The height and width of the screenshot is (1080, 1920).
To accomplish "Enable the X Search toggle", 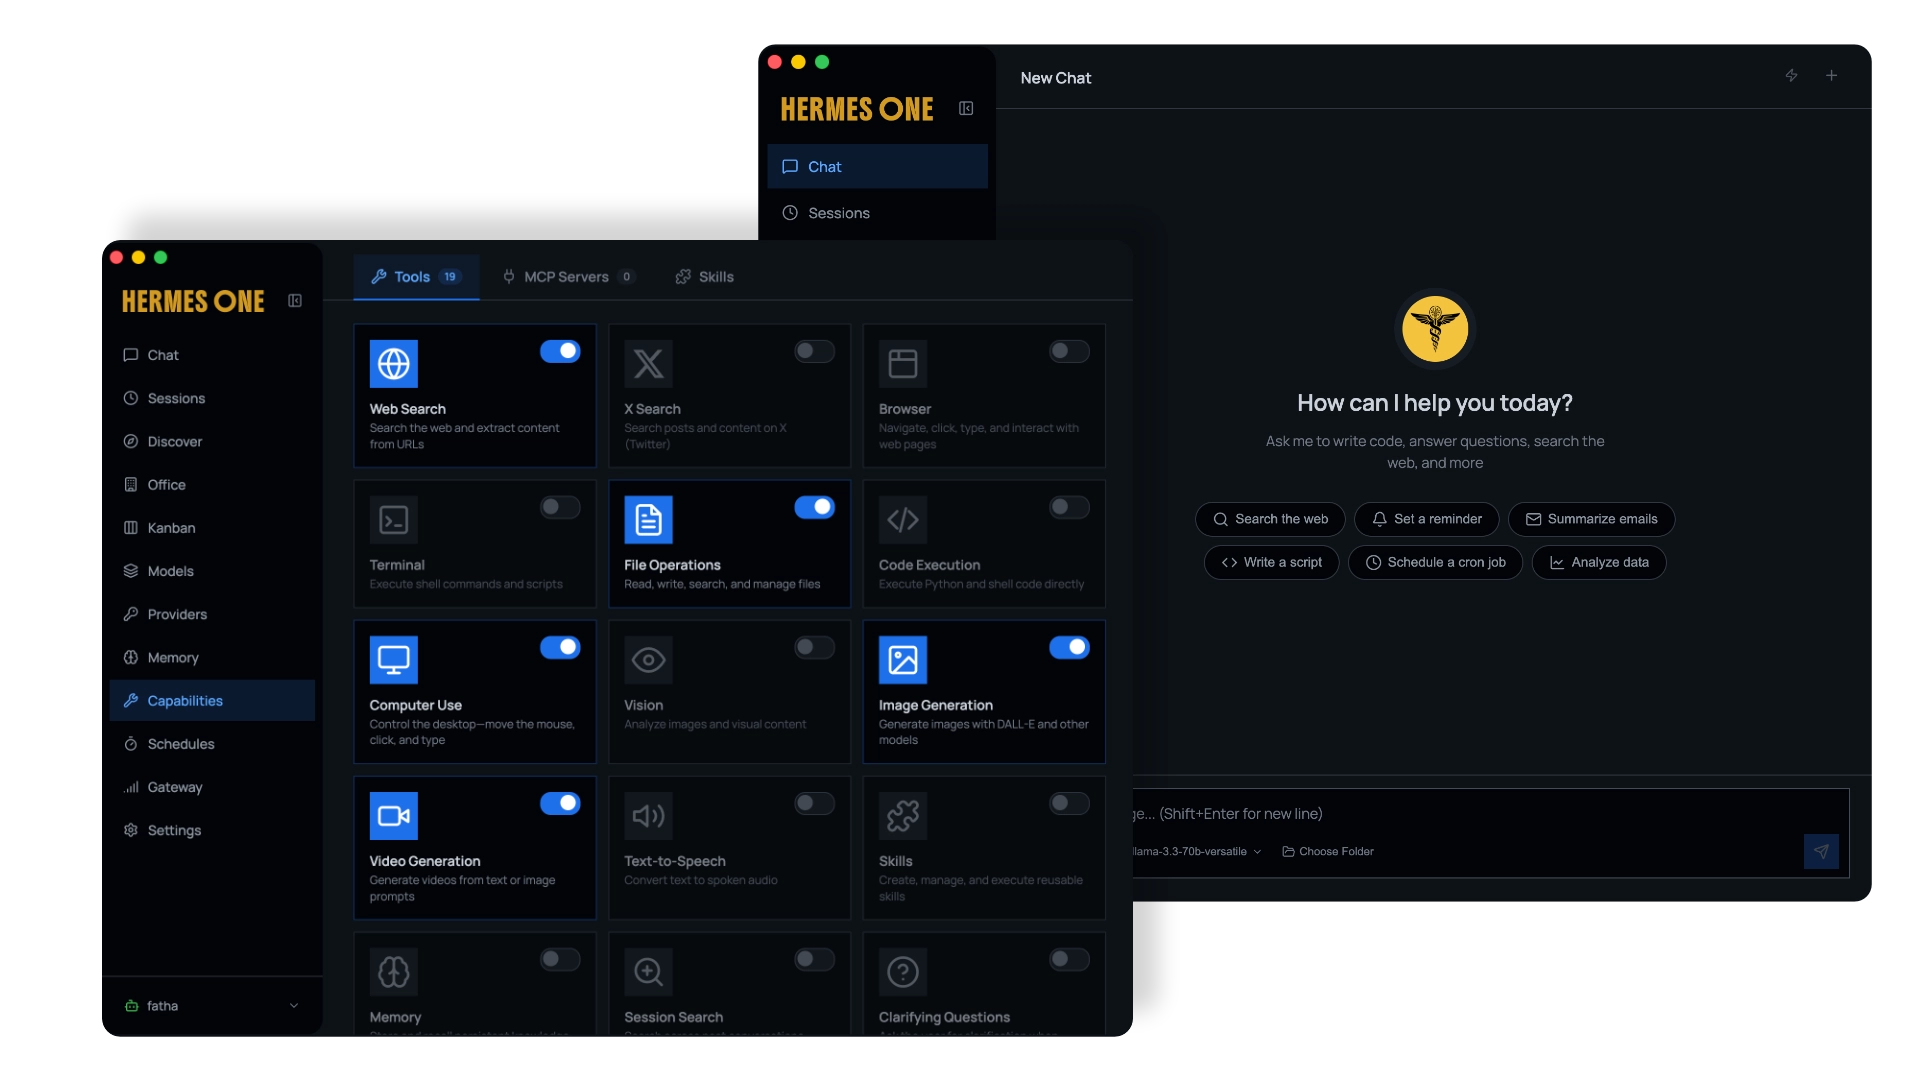I will (815, 351).
